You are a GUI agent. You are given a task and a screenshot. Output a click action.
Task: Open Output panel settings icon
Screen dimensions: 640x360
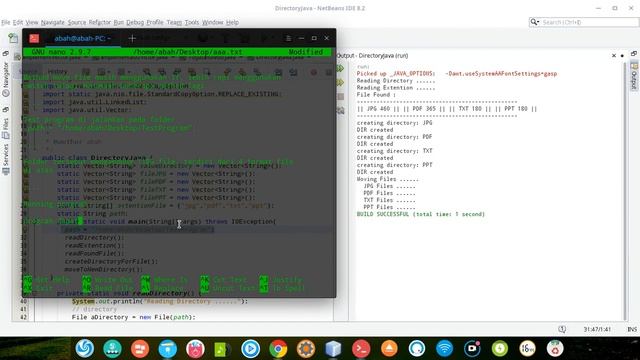point(340,111)
